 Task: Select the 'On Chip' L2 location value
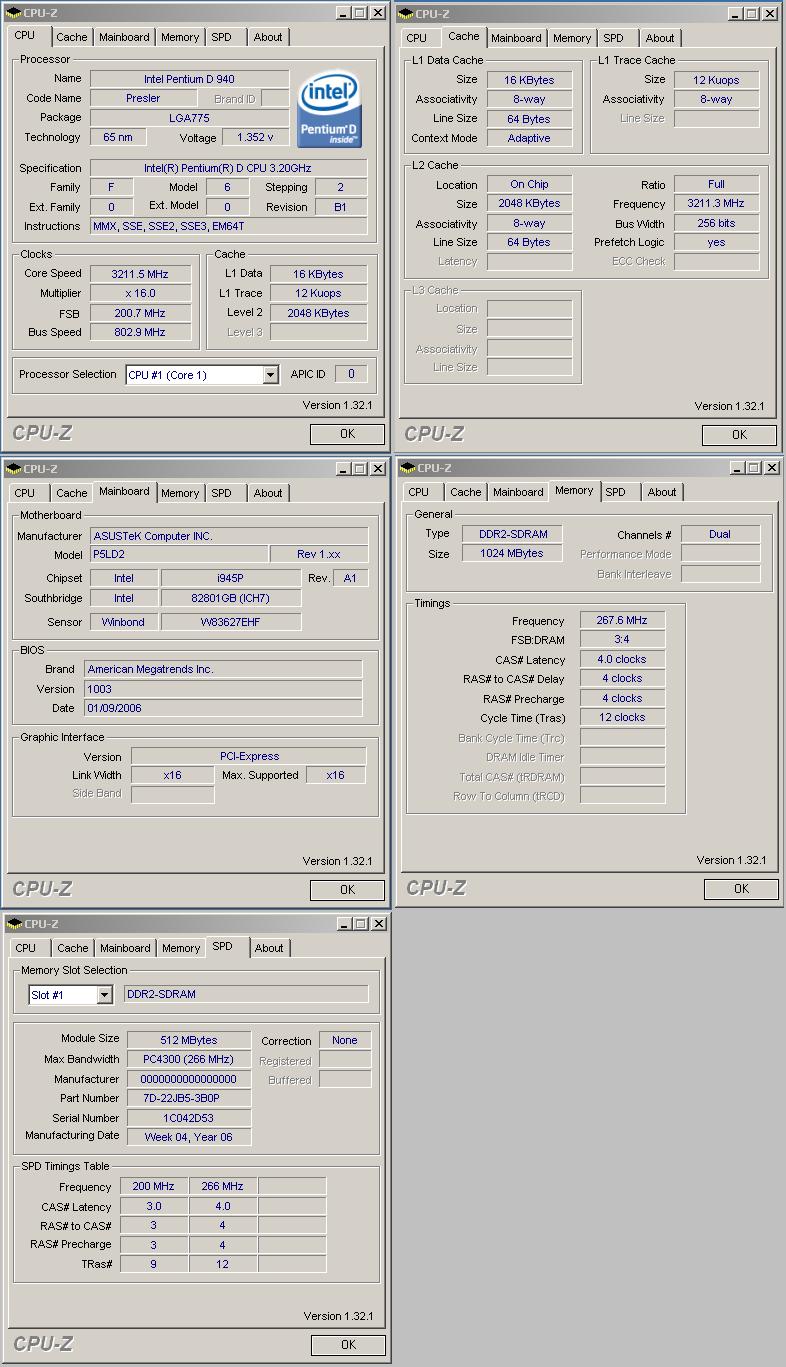[529, 184]
